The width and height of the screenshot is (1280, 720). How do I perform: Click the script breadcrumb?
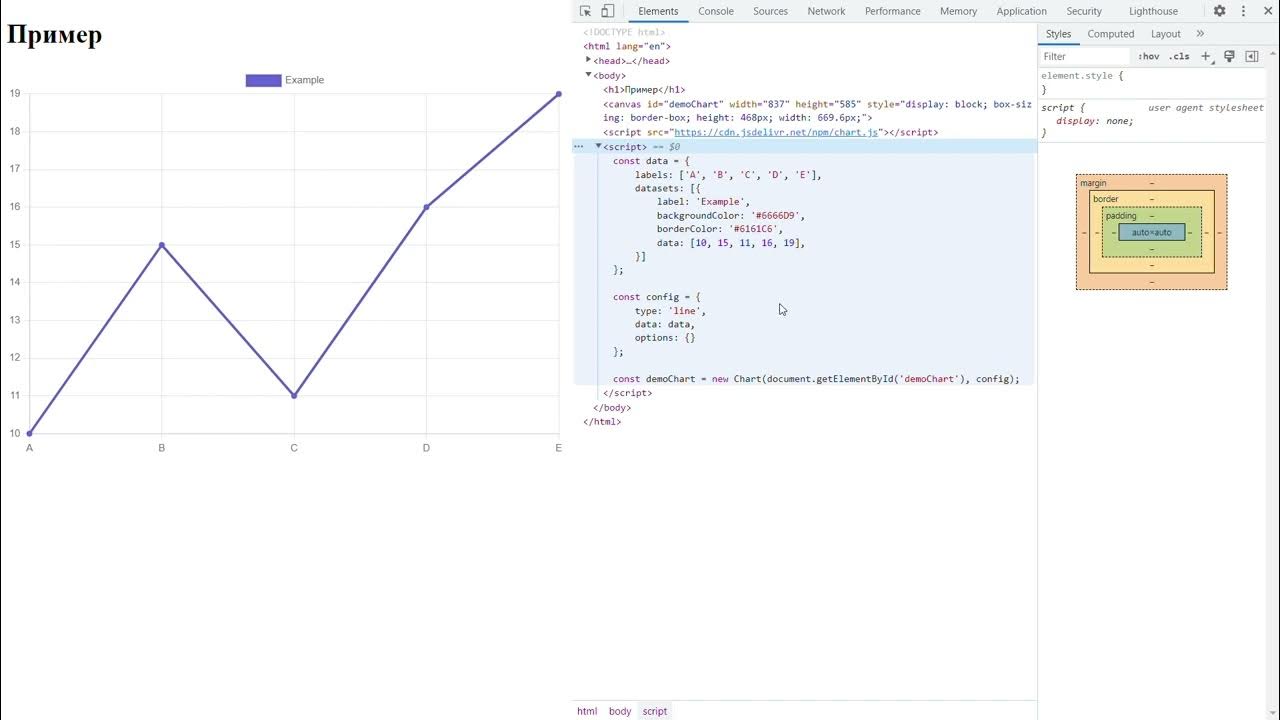click(655, 711)
